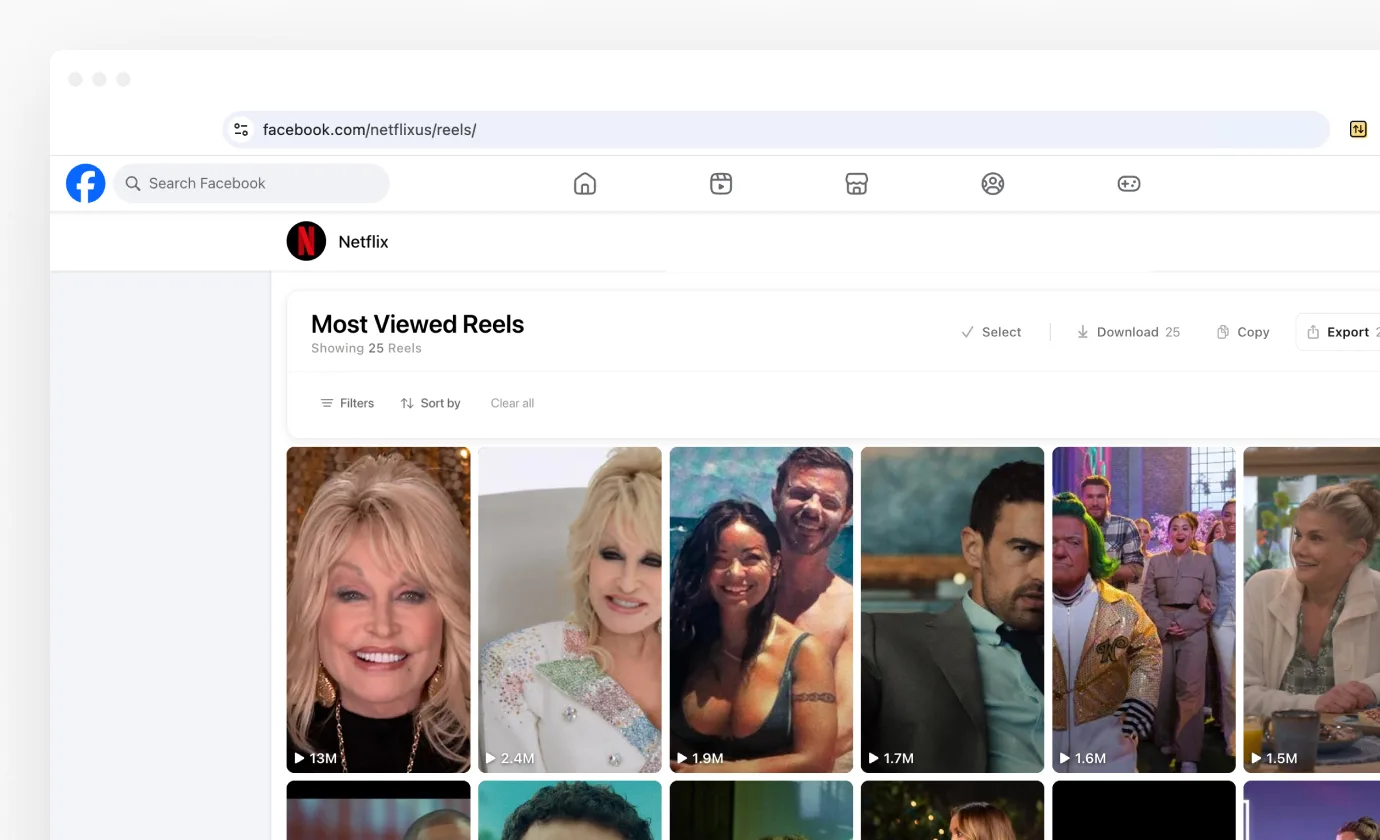Click the Most Viewed Reels heading

[x=417, y=324]
